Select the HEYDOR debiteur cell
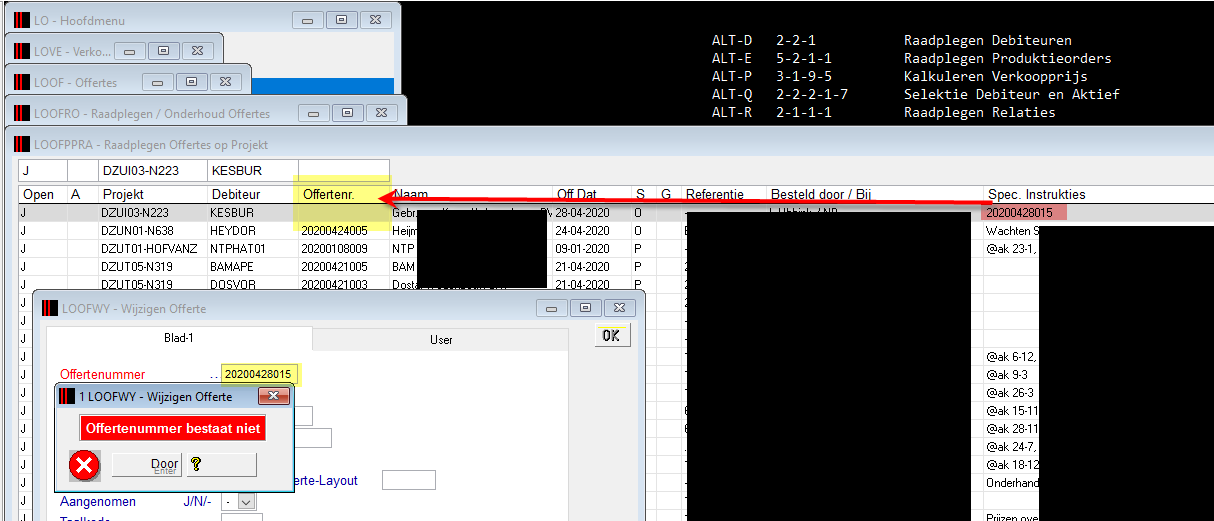 252,231
